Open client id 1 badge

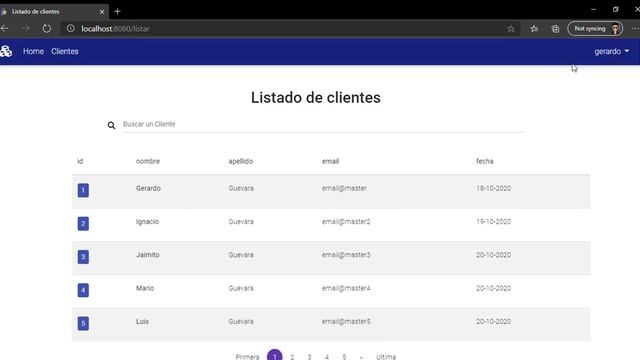coord(83,190)
